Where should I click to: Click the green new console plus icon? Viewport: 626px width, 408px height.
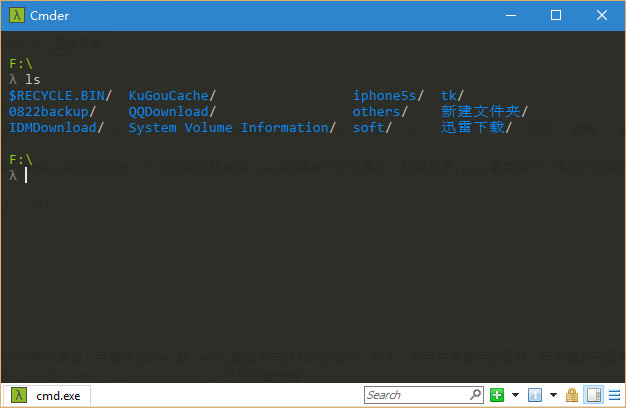click(498, 395)
